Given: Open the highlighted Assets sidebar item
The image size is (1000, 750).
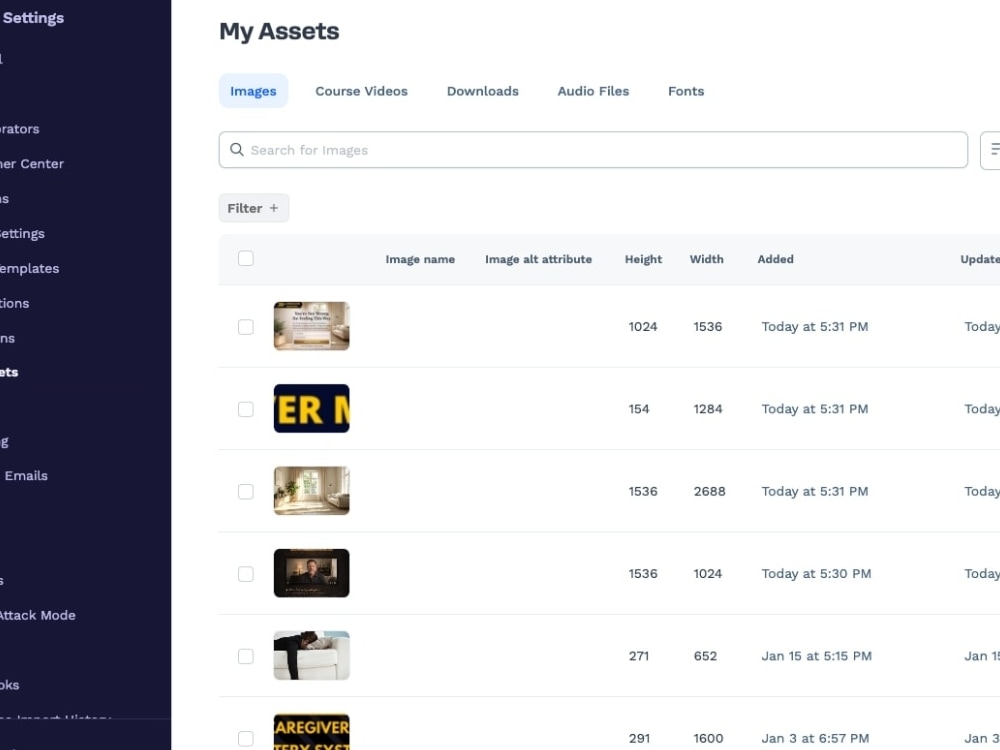Looking at the screenshot, I should (x=9, y=372).
